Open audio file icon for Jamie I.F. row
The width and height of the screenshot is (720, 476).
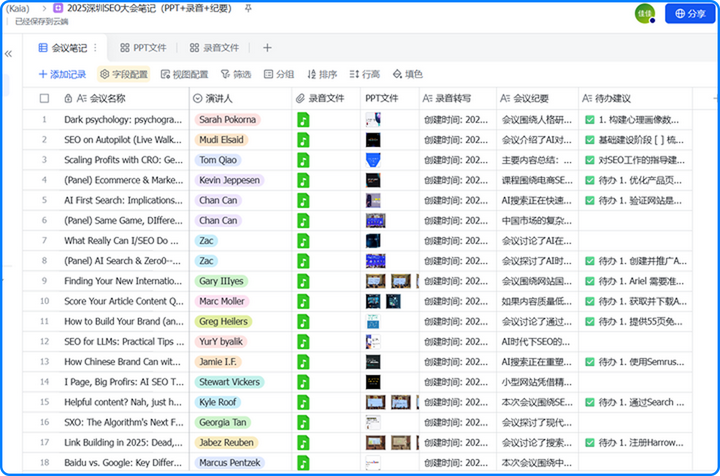(303, 362)
